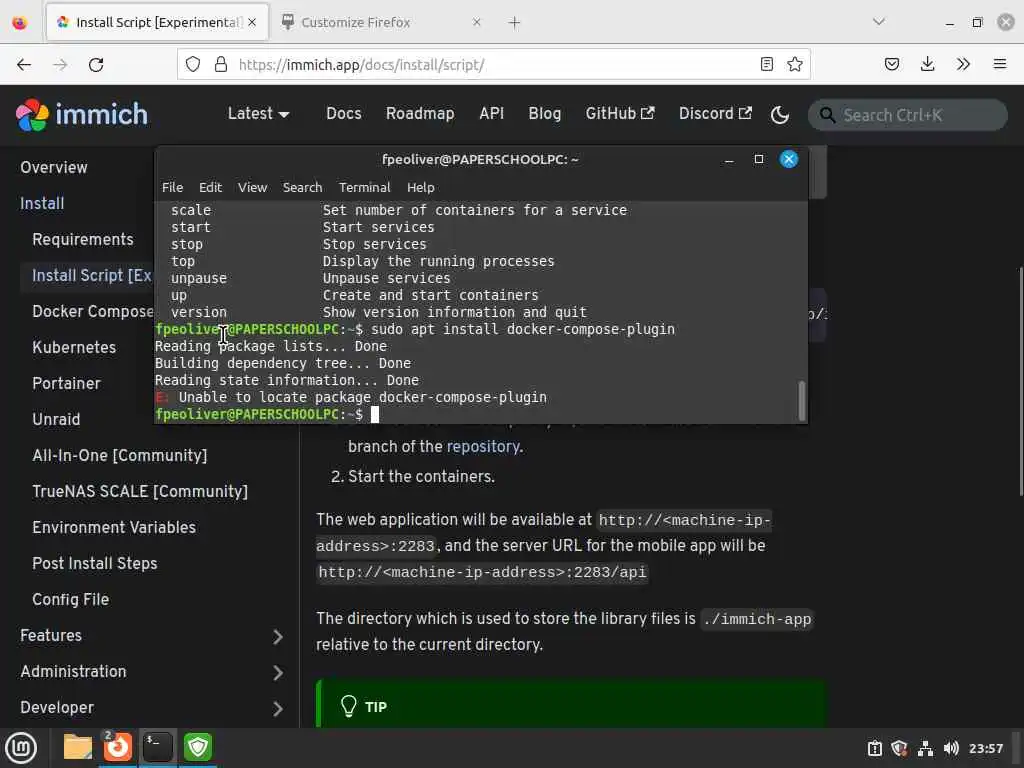Open the Roadmap page
Viewport: 1024px width, 768px height.
point(420,114)
